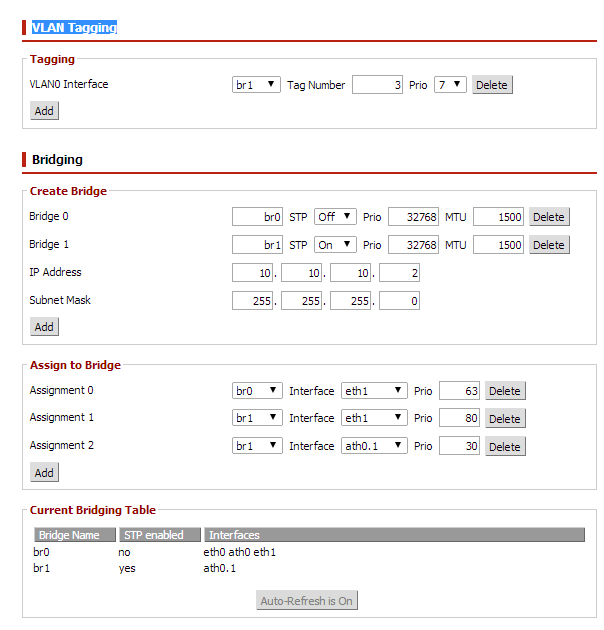Click the Auto-Refresh is On button
The width and height of the screenshot is (604, 630).
click(307, 600)
